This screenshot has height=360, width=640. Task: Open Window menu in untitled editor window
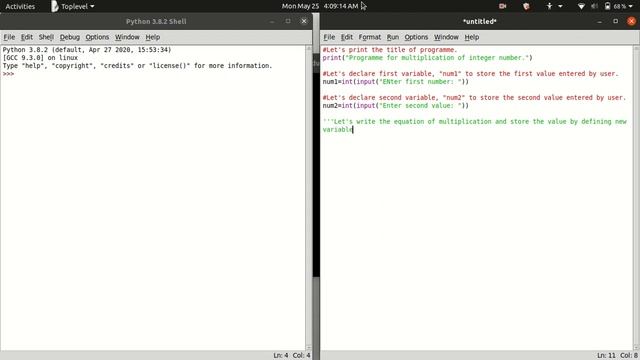tap(446, 37)
